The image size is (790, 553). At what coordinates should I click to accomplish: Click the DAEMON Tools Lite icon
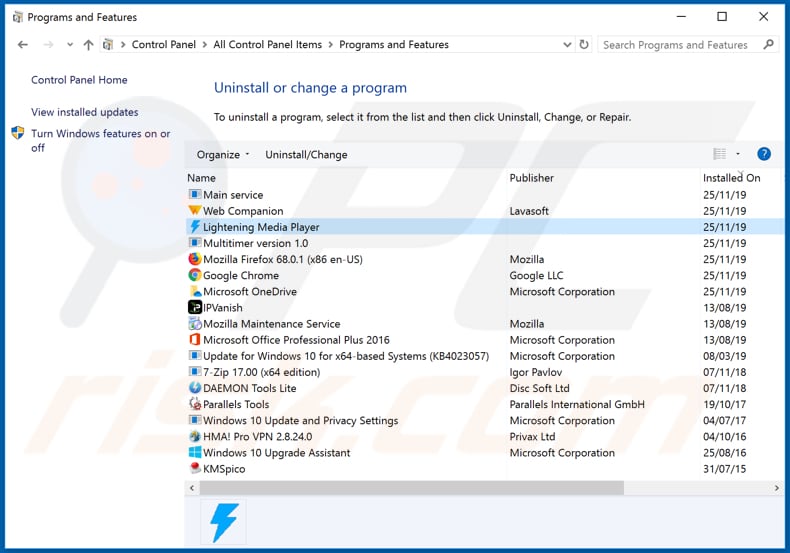(x=194, y=388)
